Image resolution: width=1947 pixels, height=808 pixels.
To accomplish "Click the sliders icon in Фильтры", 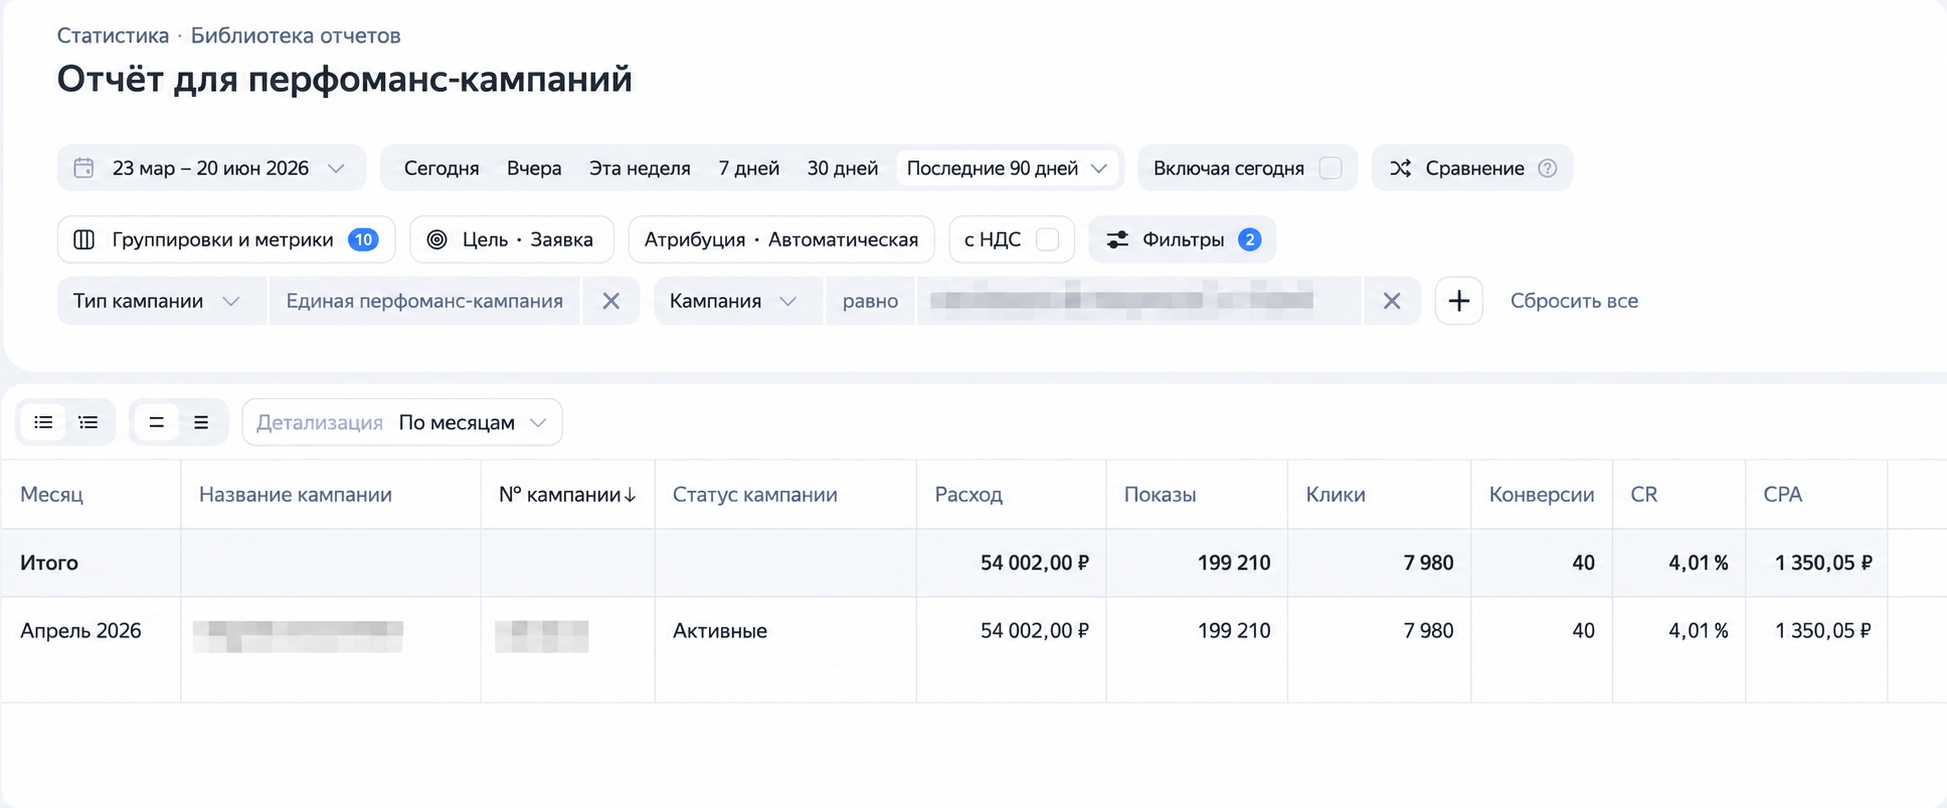I will point(1117,240).
